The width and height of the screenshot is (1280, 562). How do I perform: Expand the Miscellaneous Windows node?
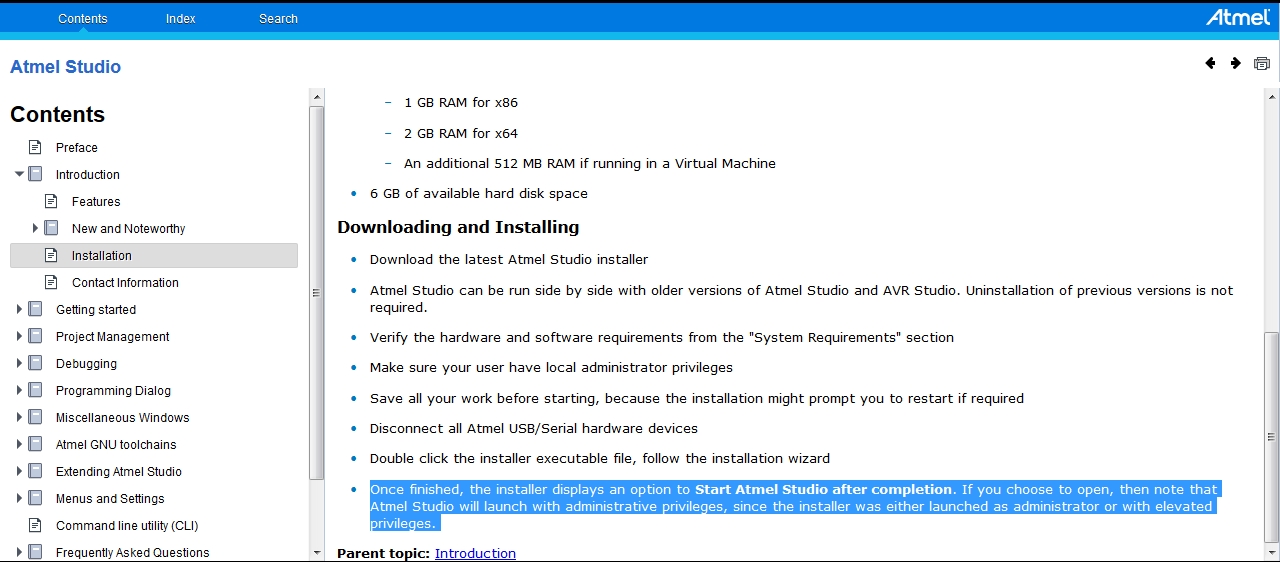pyautogui.click(x=19, y=417)
